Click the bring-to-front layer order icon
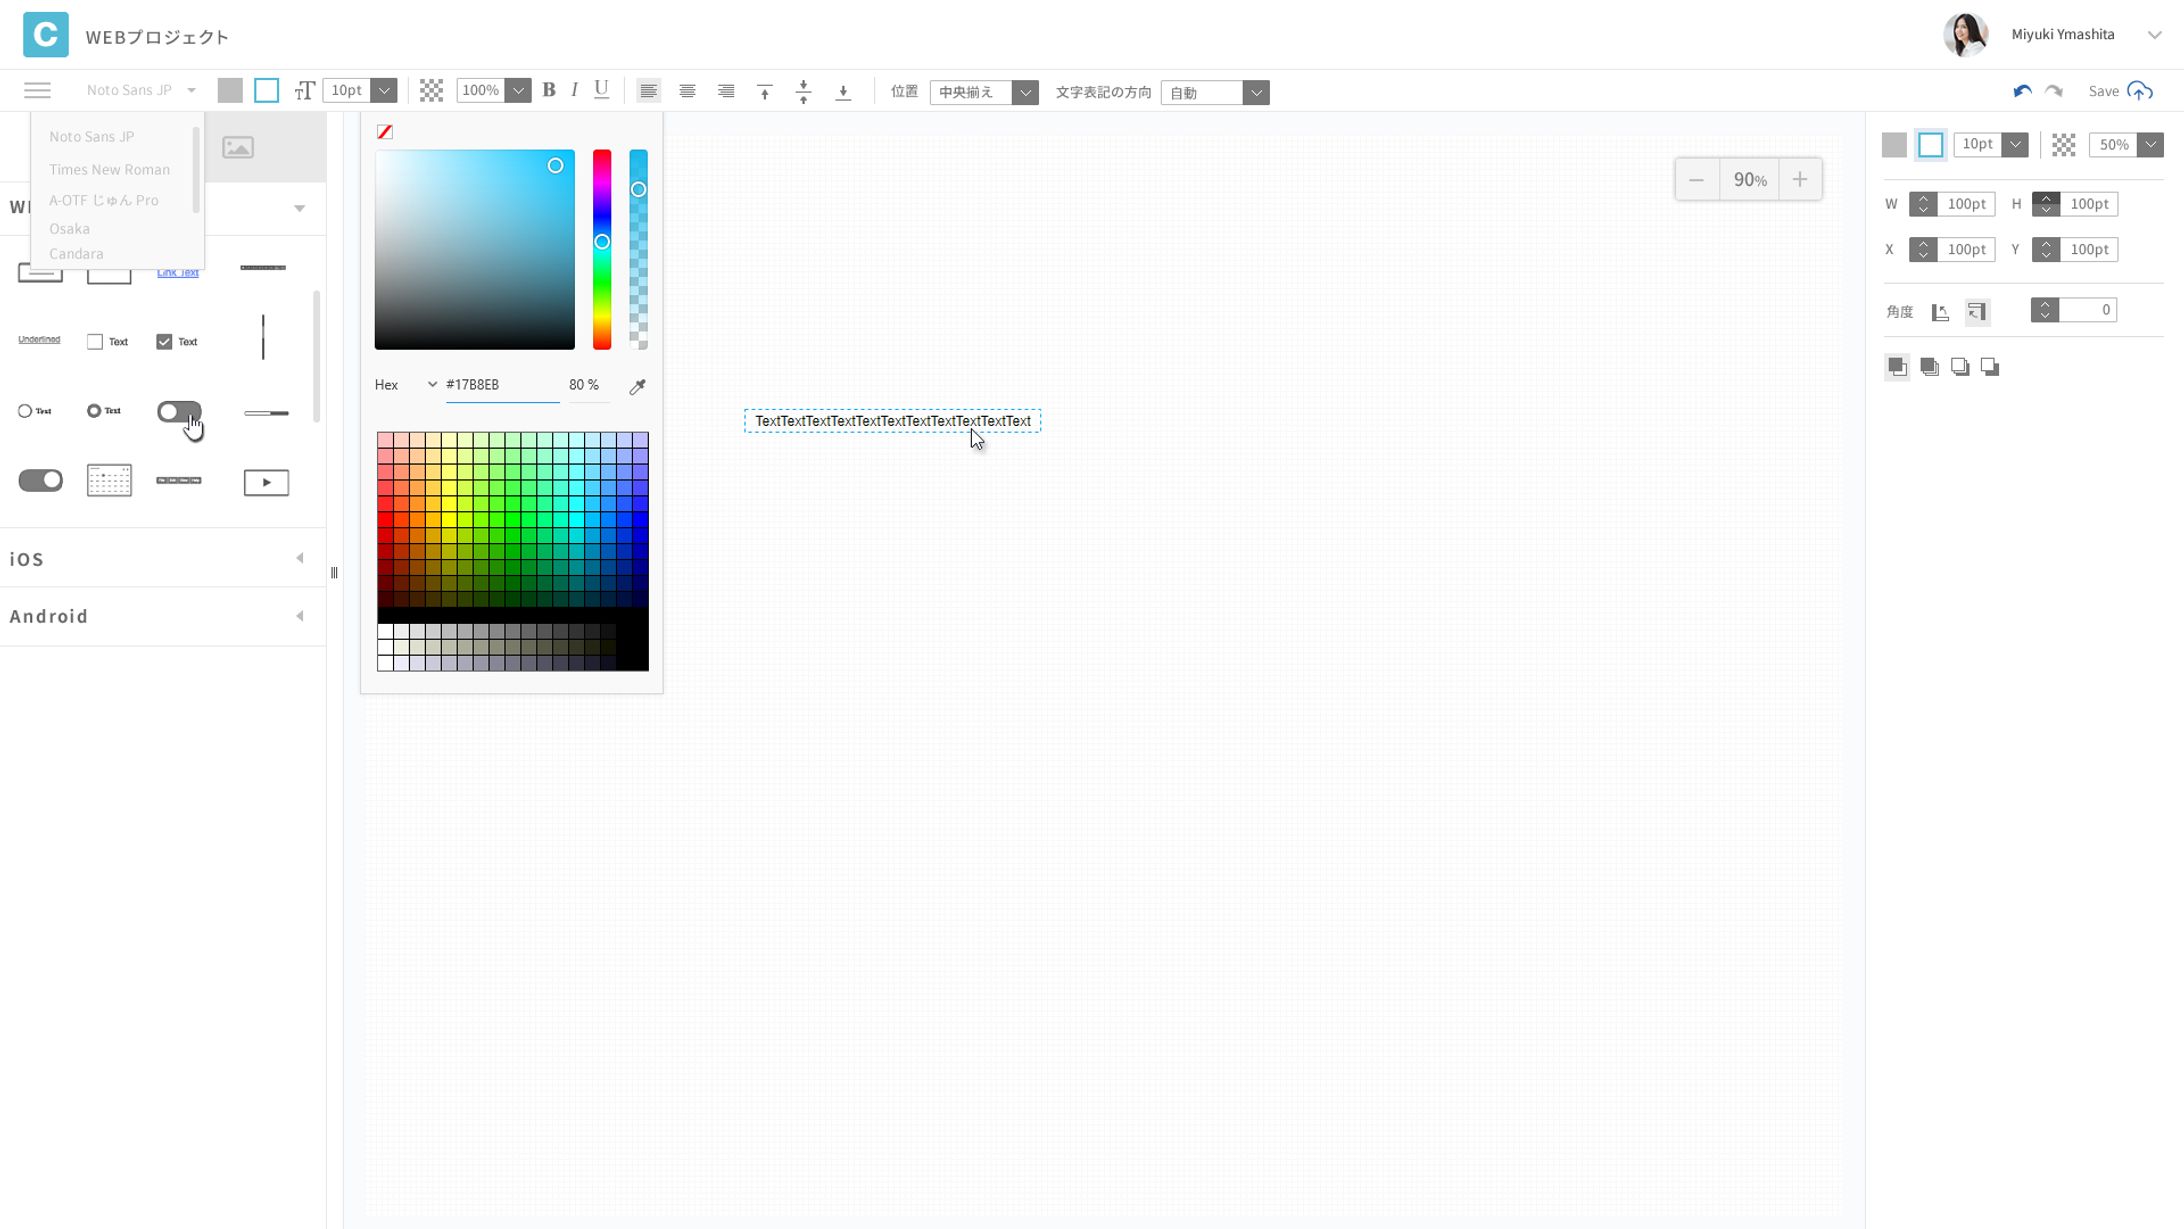Image resolution: width=2184 pixels, height=1229 pixels. [1897, 367]
